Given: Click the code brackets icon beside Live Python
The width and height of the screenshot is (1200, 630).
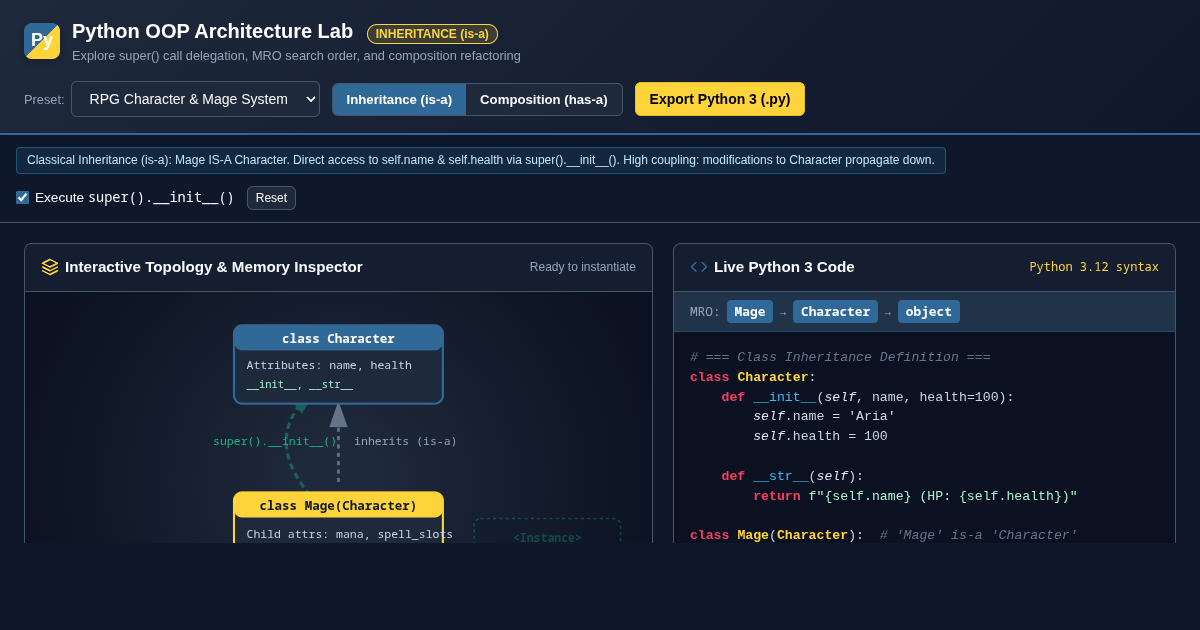Looking at the screenshot, I should click(x=699, y=267).
